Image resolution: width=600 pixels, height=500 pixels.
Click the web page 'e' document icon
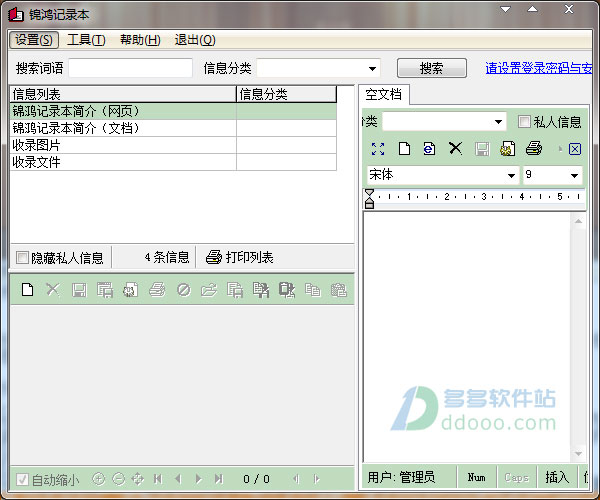click(x=429, y=148)
